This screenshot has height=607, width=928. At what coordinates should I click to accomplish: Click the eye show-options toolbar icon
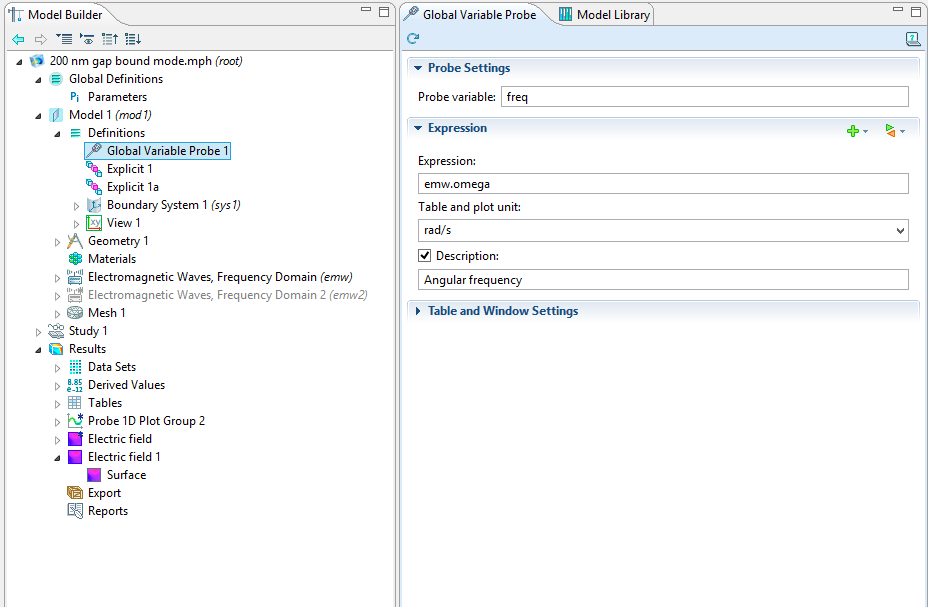[87, 39]
